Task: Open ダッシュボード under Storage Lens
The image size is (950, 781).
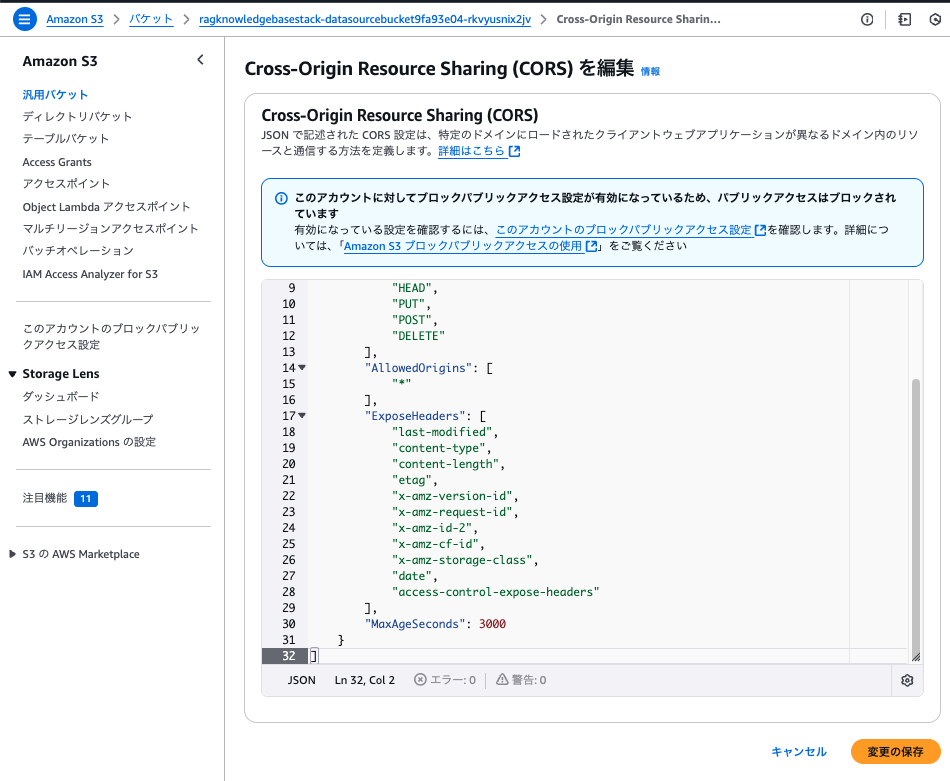Action: pos(61,396)
